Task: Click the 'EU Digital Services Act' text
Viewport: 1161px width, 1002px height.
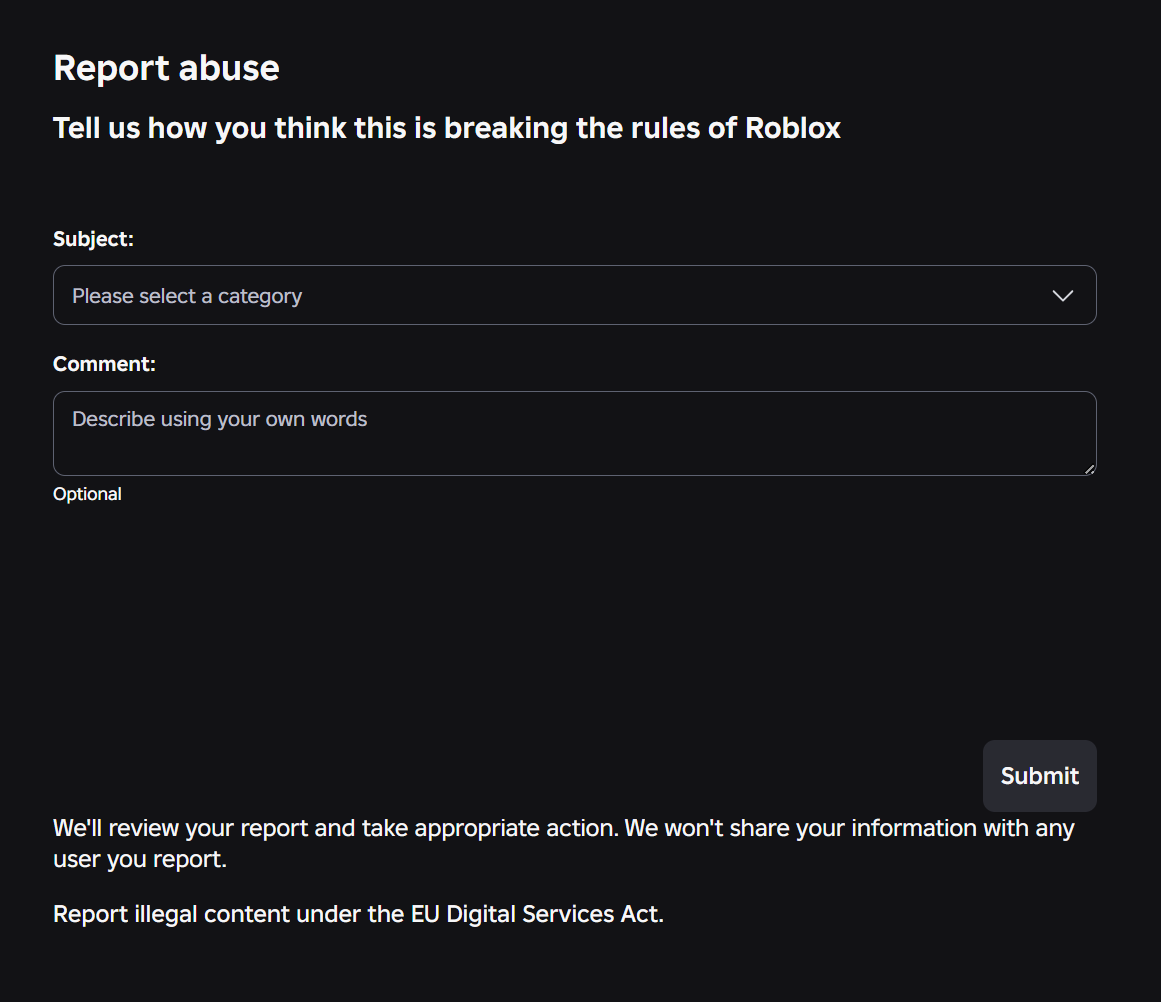Action: [535, 914]
